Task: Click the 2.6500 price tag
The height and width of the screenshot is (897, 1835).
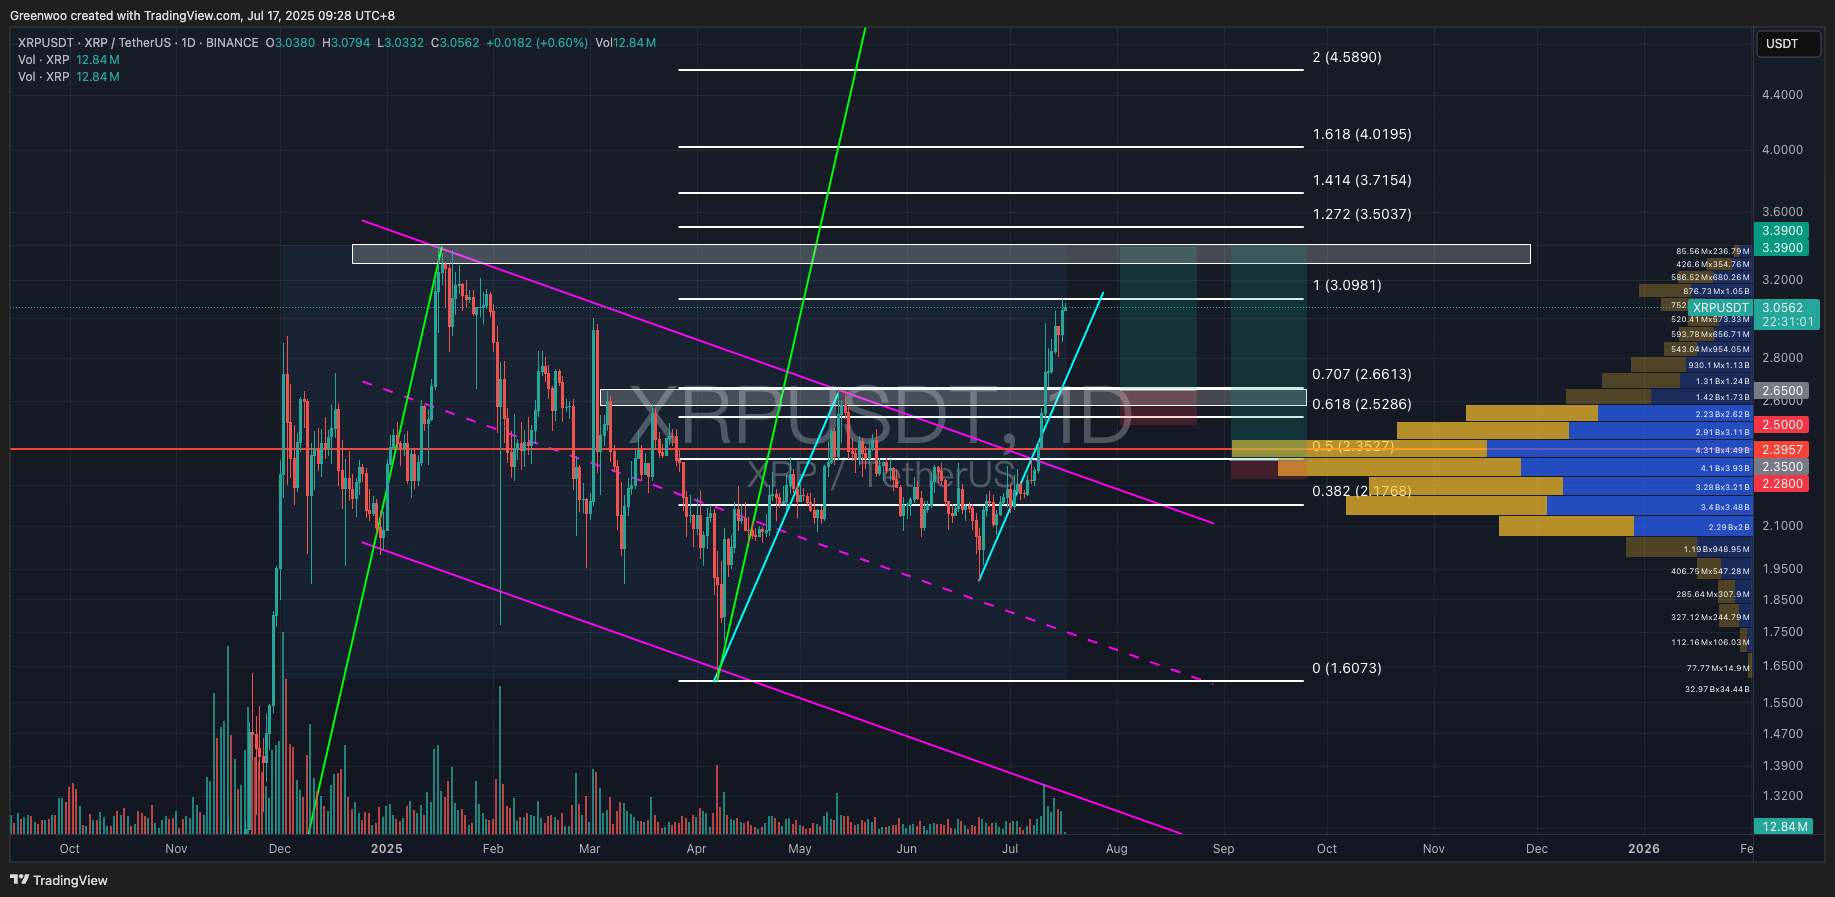Action: tap(1782, 391)
